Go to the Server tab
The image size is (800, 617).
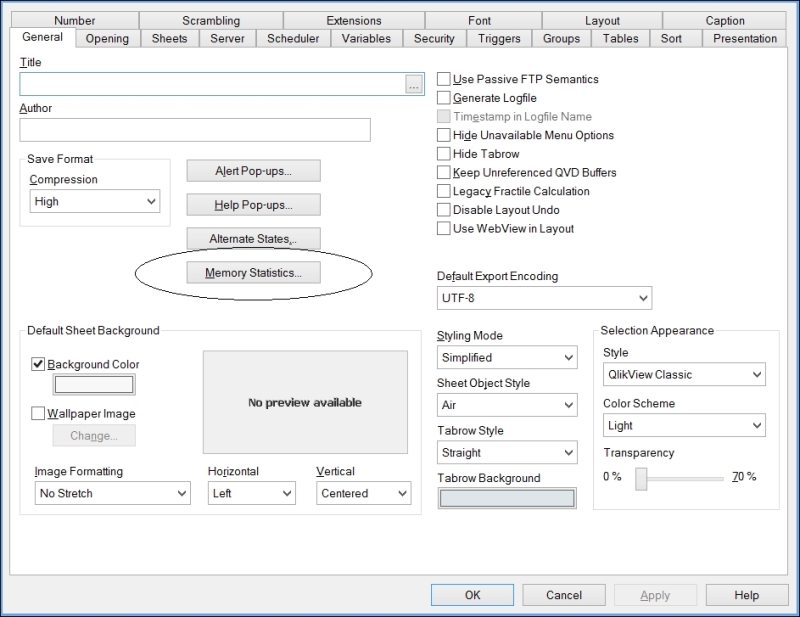(227, 39)
